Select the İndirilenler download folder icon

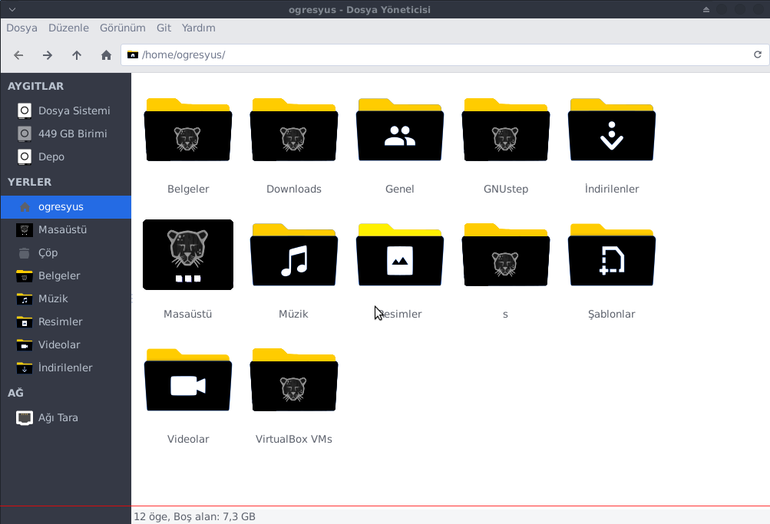tap(611, 130)
